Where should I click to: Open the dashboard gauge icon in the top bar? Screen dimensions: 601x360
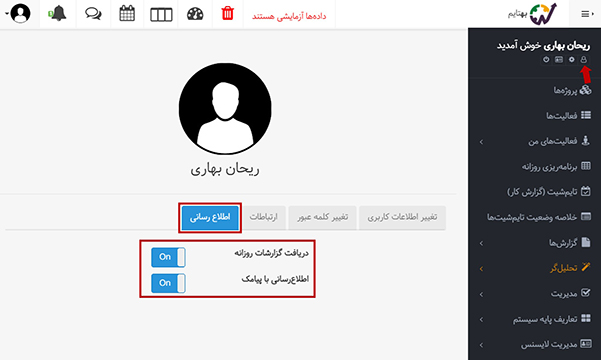point(195,14)
